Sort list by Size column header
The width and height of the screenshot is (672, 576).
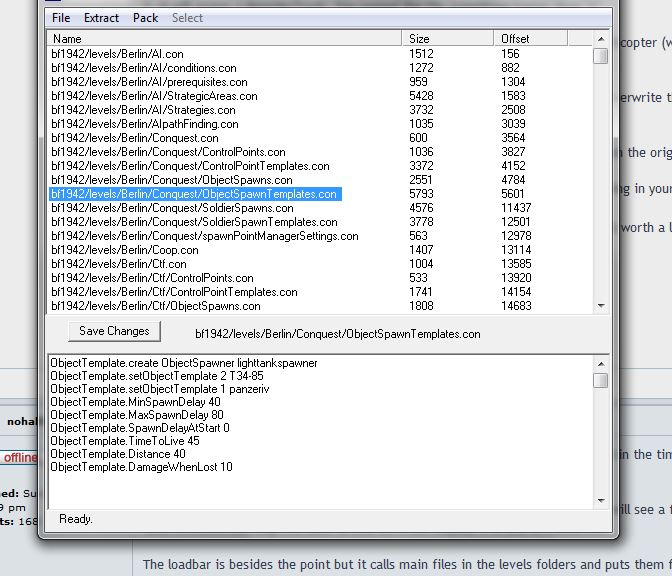pos(448,39)
